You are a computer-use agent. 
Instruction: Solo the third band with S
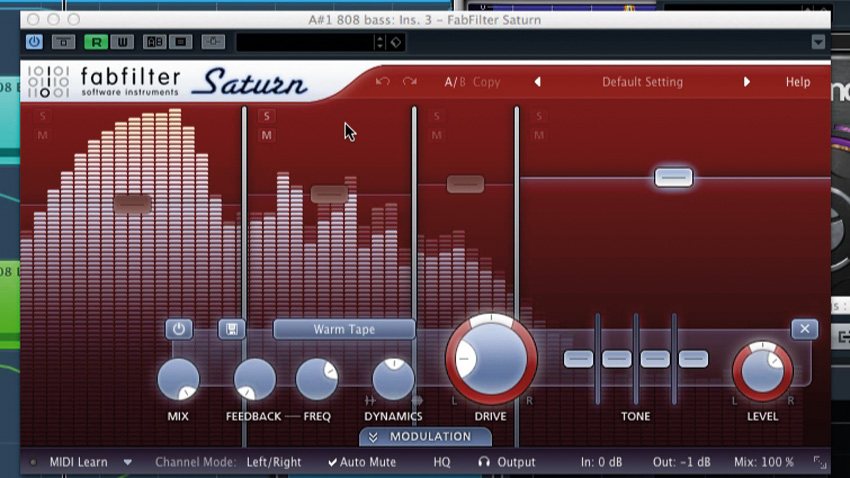click(x=436, y=116)
